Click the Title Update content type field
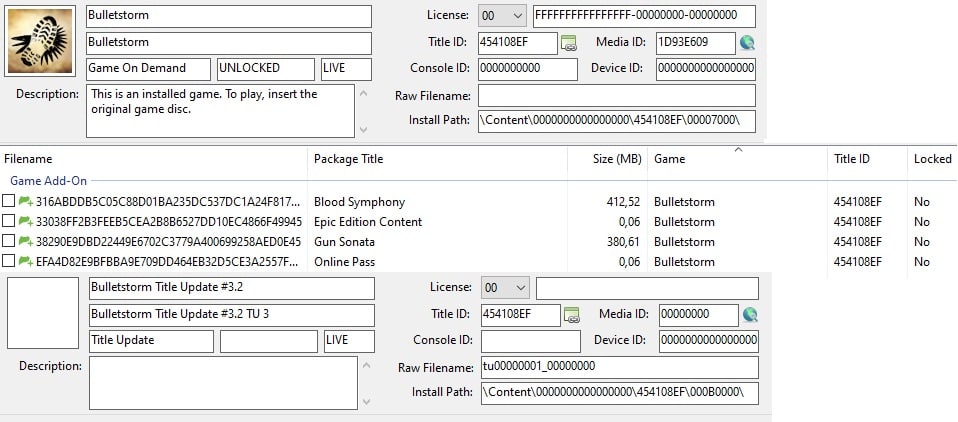 [x=152, y=341]
